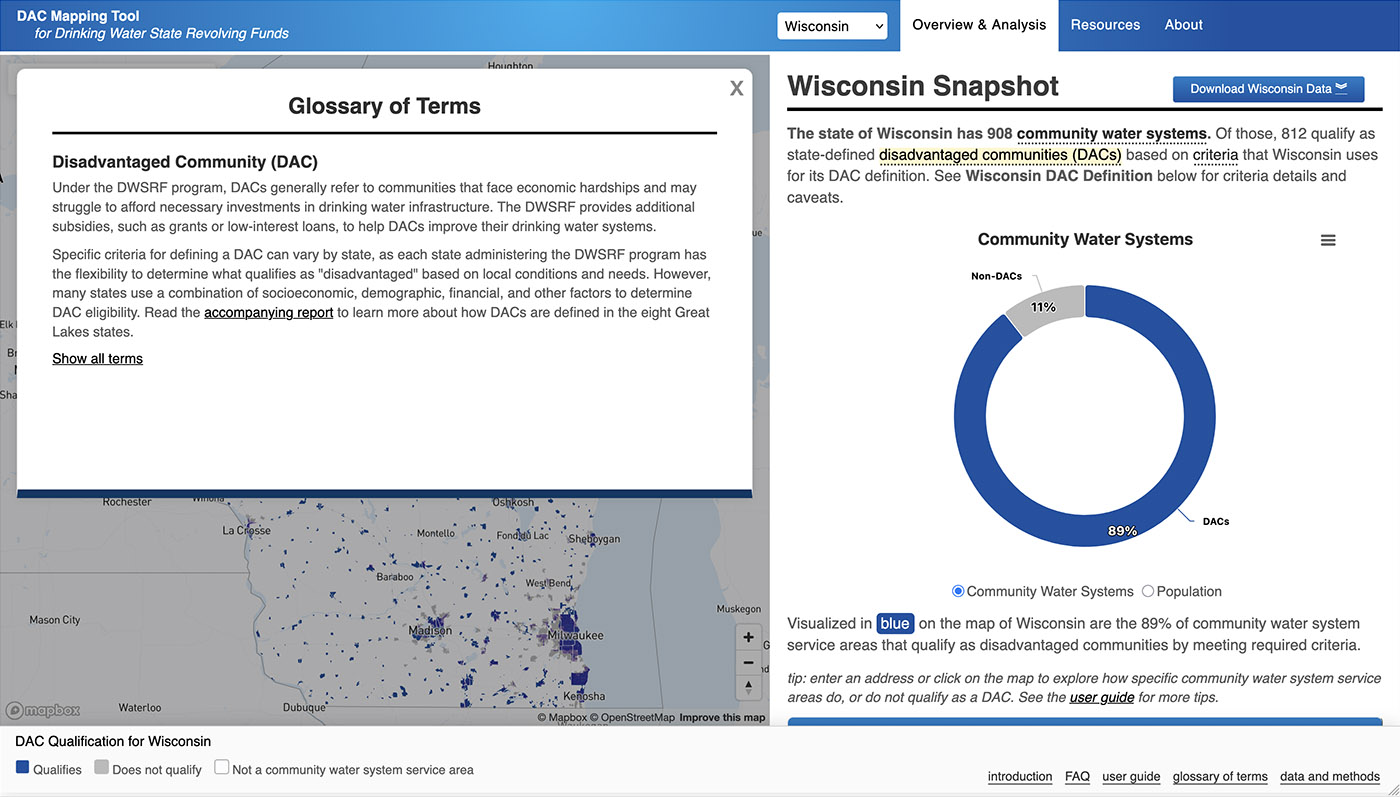Expand Show all terms in glossary

[97, 359]
